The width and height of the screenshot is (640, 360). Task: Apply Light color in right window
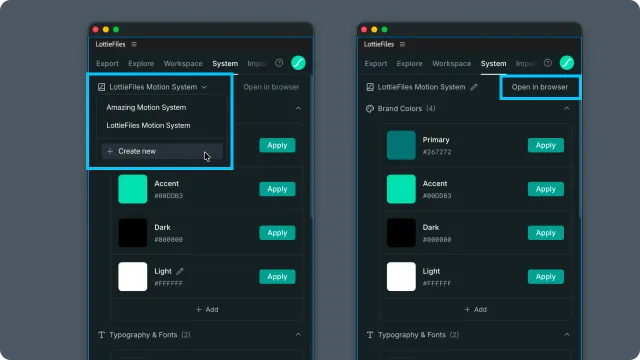[x=546, y=276]
